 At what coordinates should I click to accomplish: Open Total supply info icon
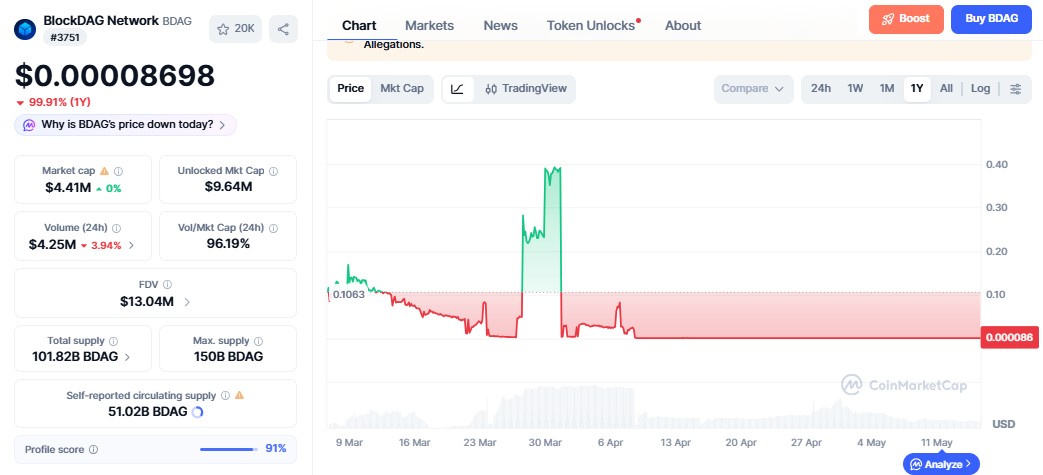(114, 341)
